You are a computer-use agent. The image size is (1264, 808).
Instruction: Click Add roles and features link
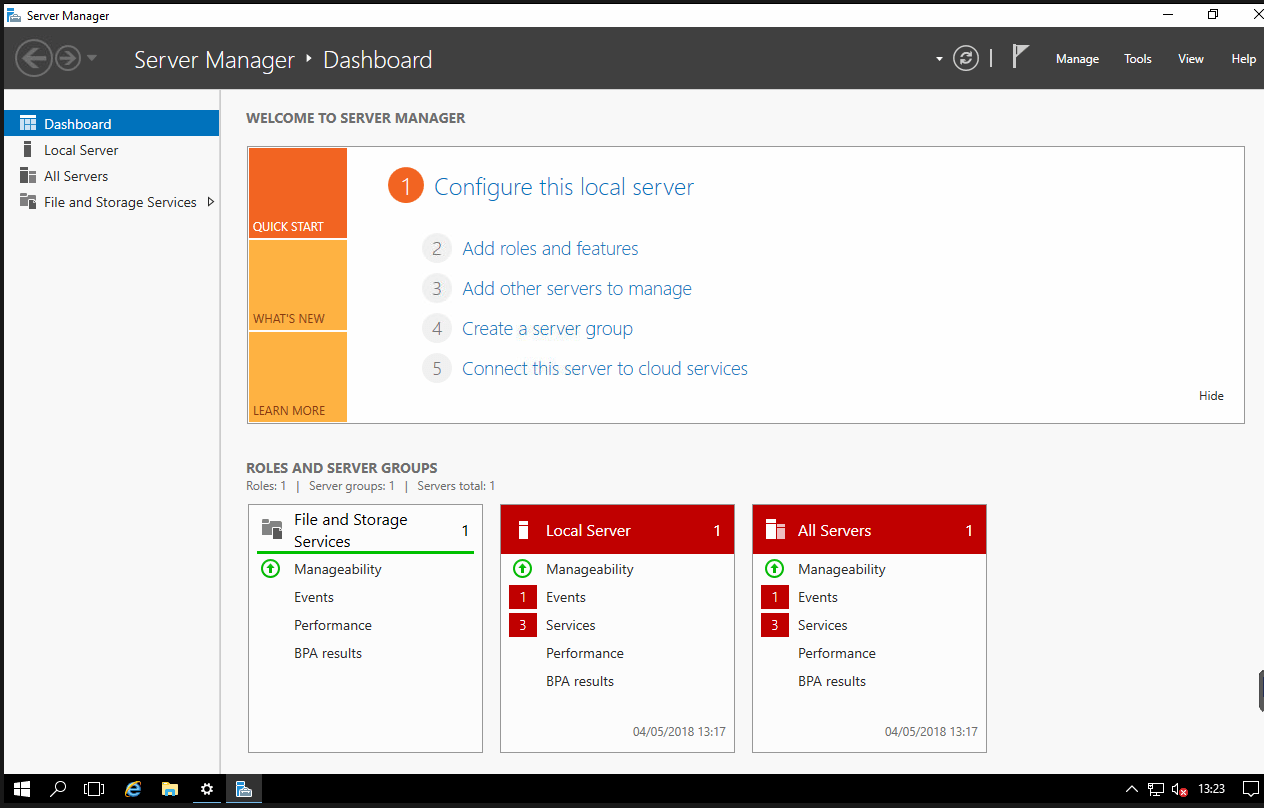(550, 249)
